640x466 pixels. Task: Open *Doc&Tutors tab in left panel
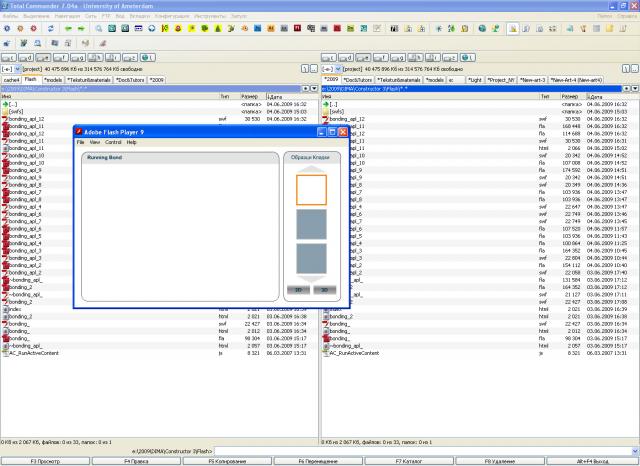[130, 80]
